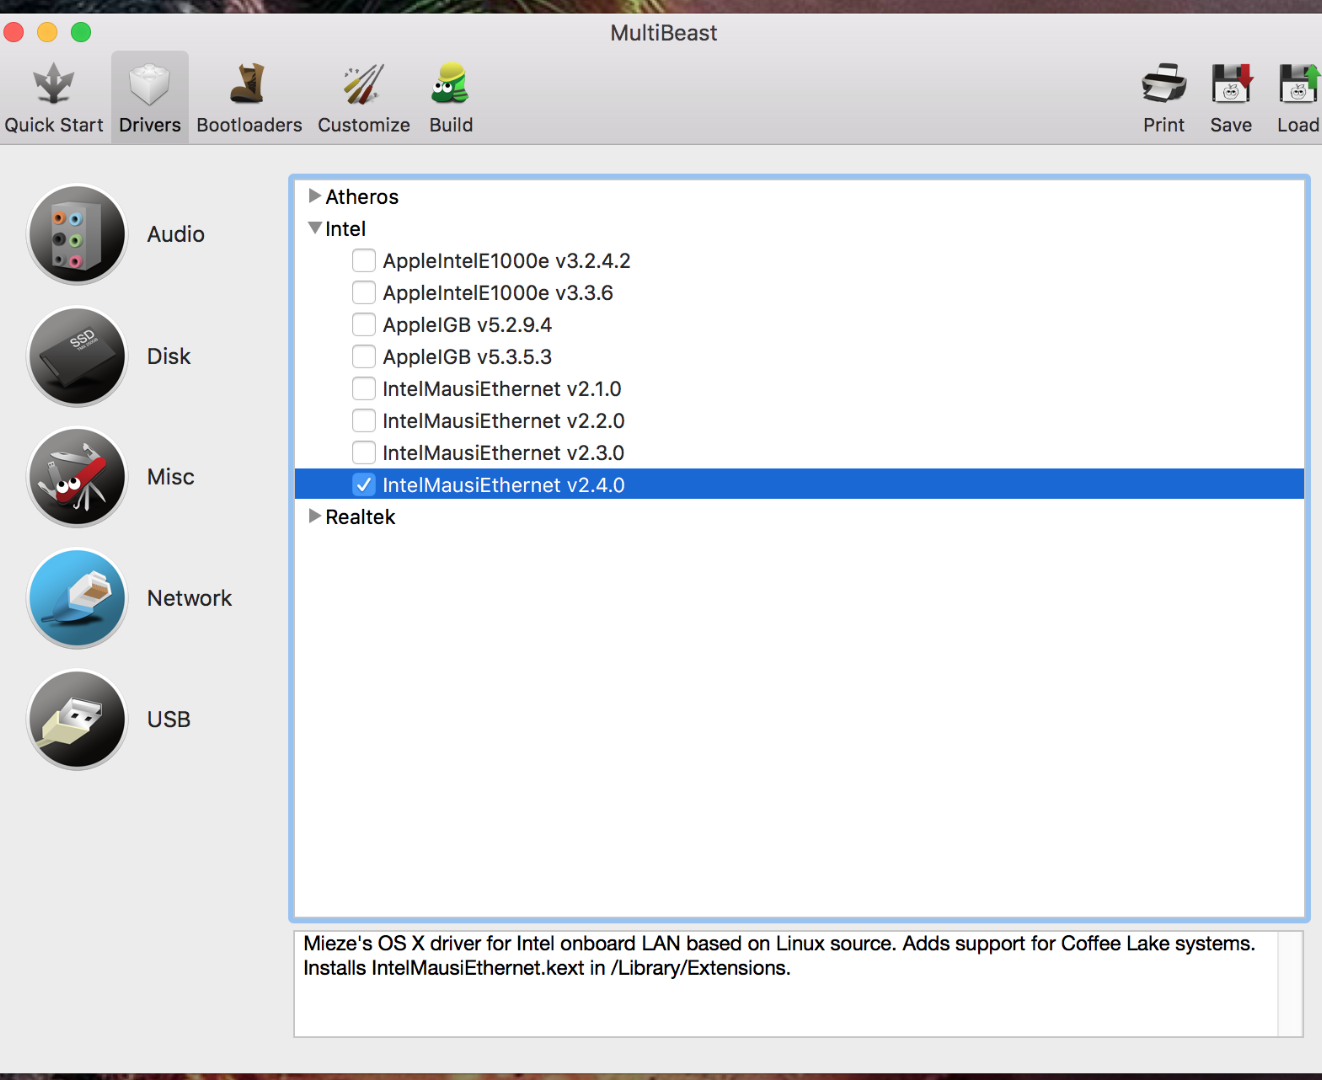Select the AppleIntelE1000e v3.3.6 text

click(498, 293)
